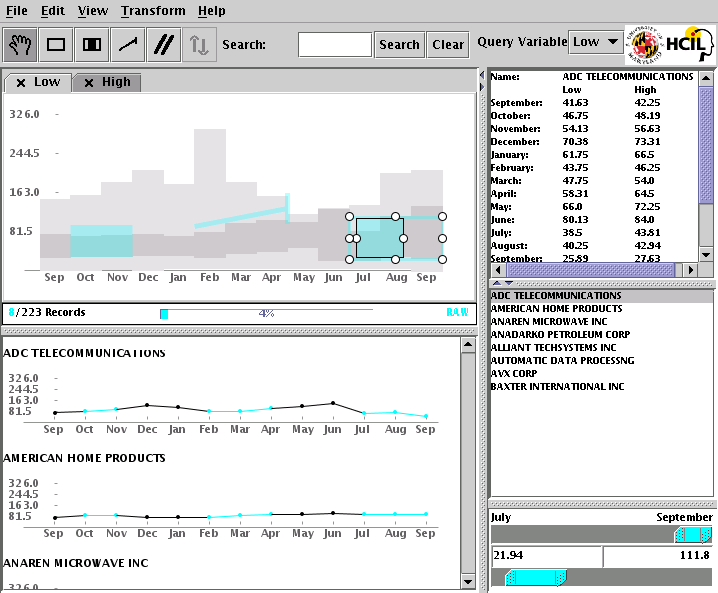
Task: Click time series panel scroll up arrow
Action: pyautogui.click(x=468, y=345)
